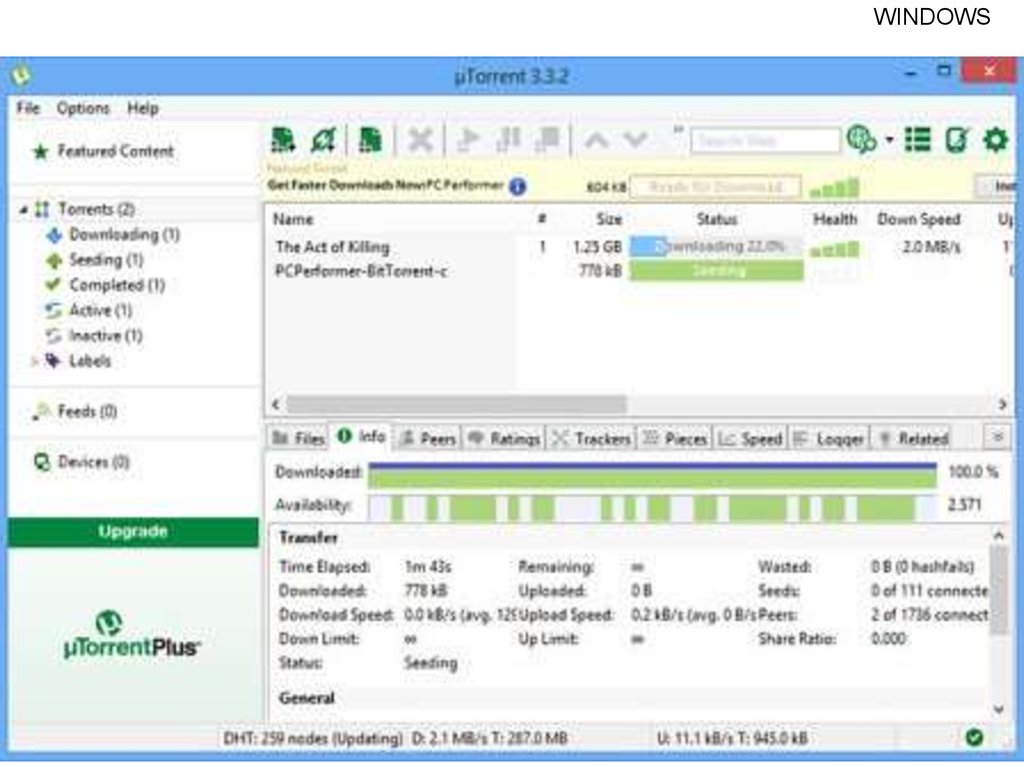Screen dimensions: 1024x767
Task: Open the Info tab
Action: click(x=362, y=437)
